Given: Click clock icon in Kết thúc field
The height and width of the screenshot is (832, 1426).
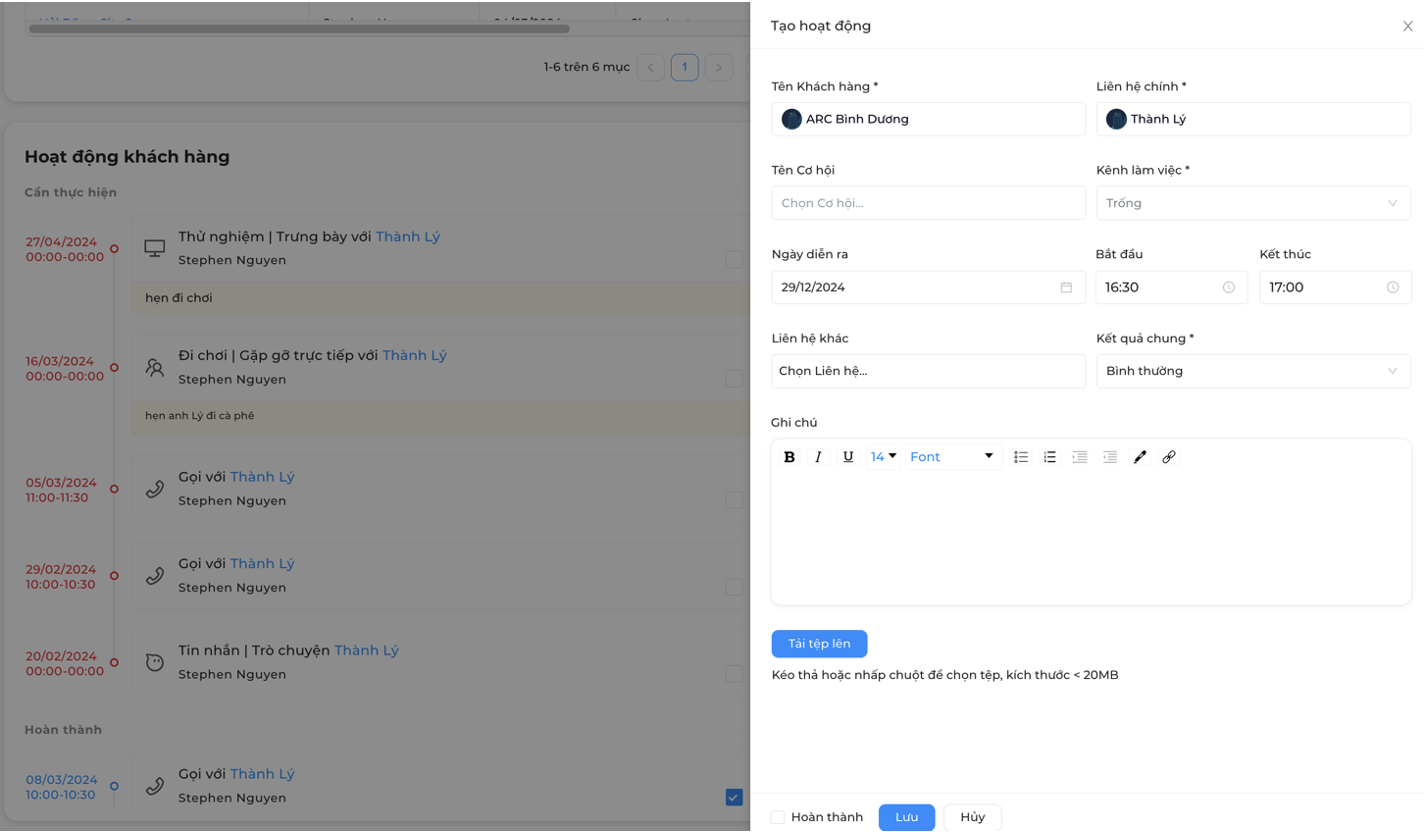Looking at the screenshot, I should point(1393,287).
